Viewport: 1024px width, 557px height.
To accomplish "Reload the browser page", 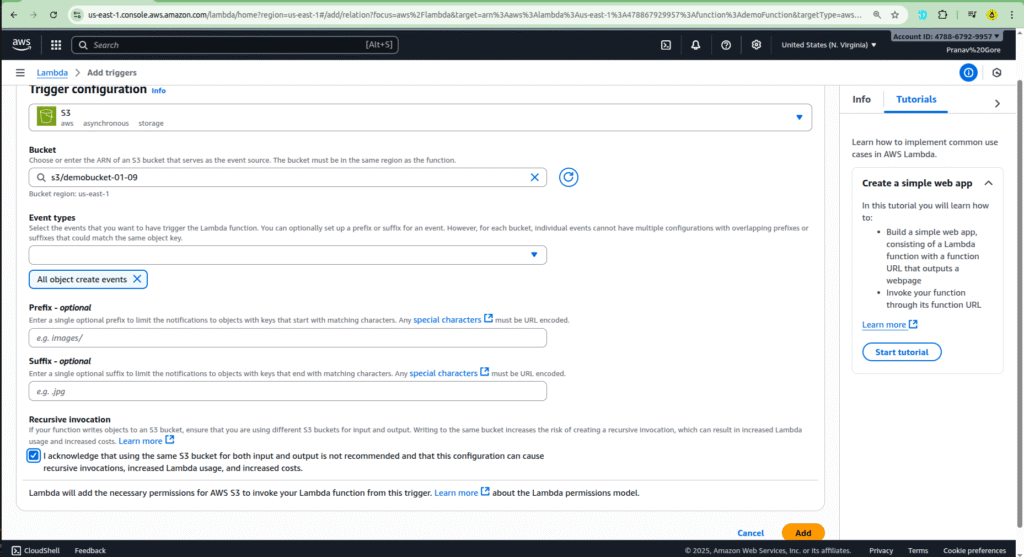I will click(54, 14).
